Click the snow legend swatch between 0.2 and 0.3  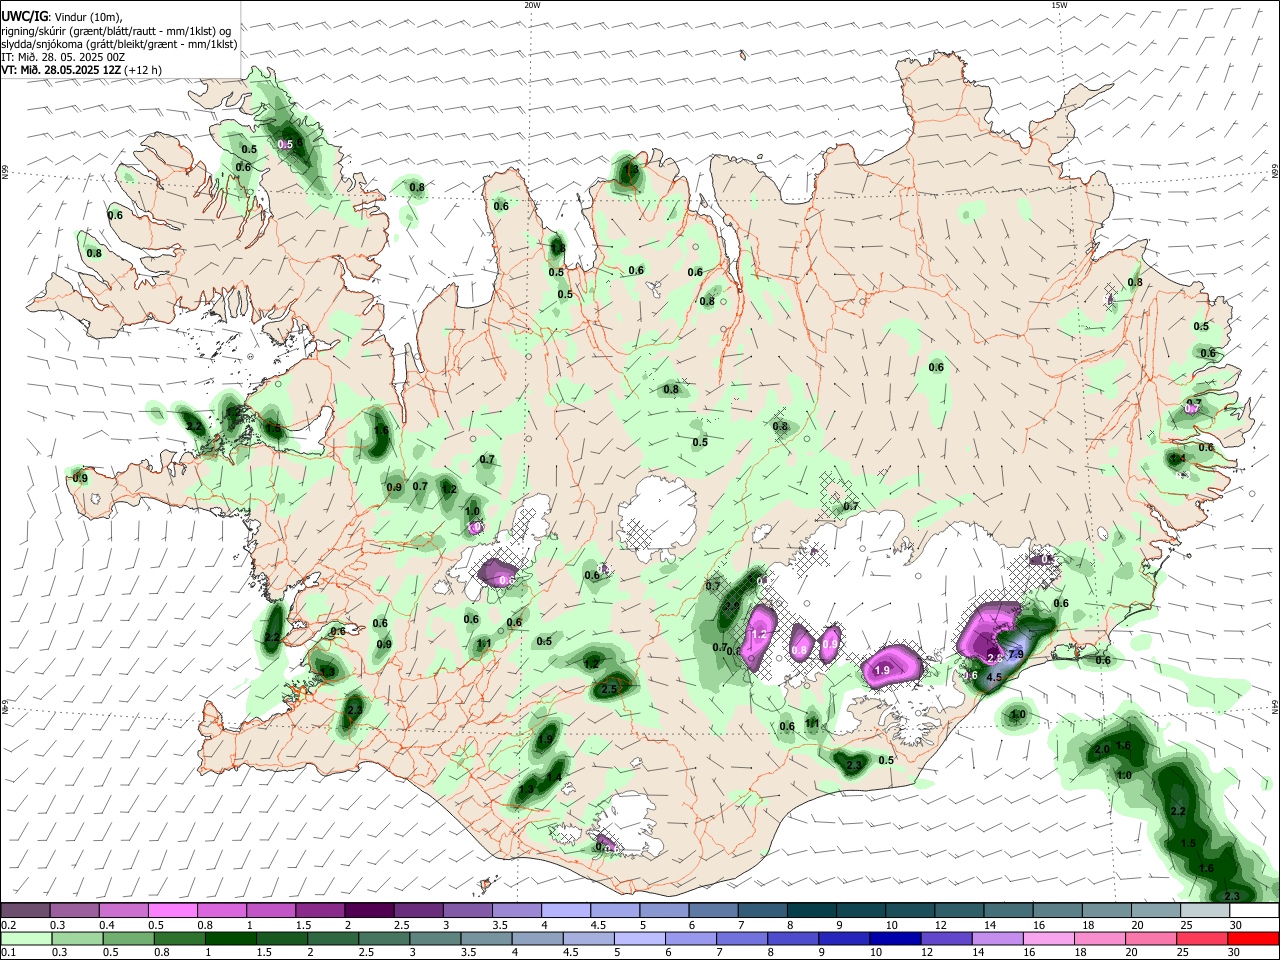tap(26, 911)
